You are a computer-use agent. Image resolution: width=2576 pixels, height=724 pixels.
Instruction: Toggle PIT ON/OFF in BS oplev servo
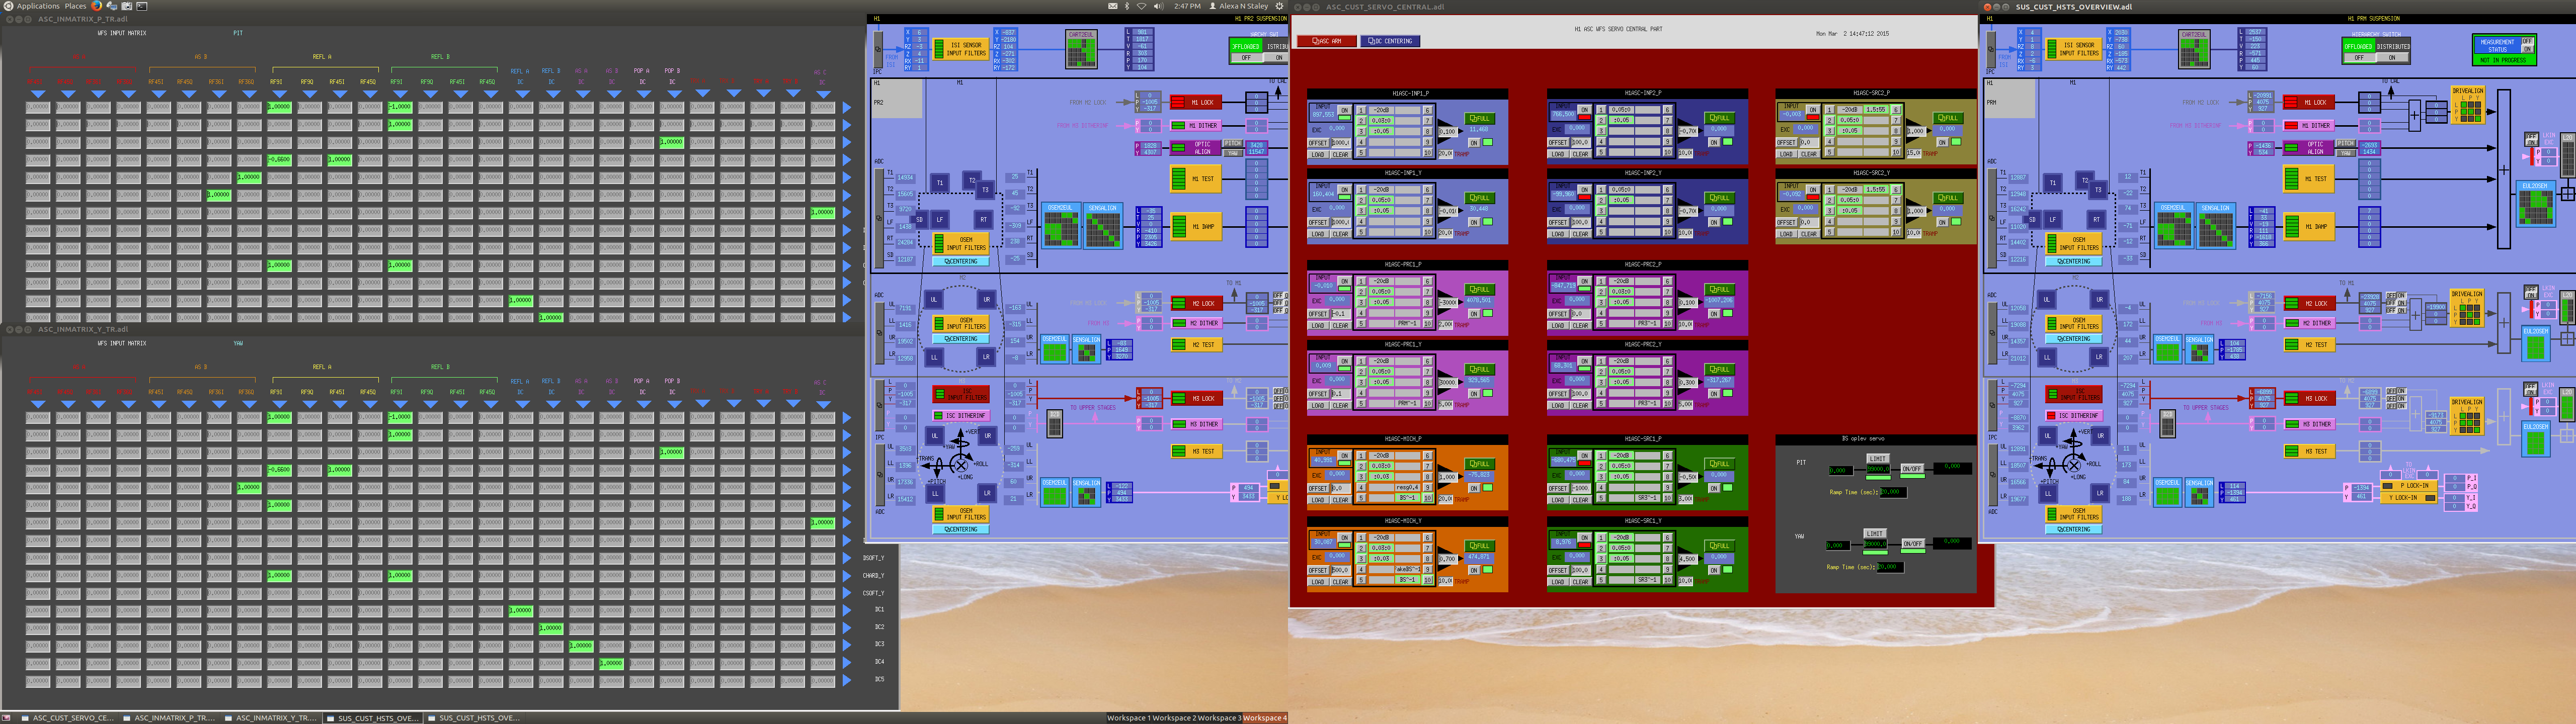click(x=1911, y=469)
